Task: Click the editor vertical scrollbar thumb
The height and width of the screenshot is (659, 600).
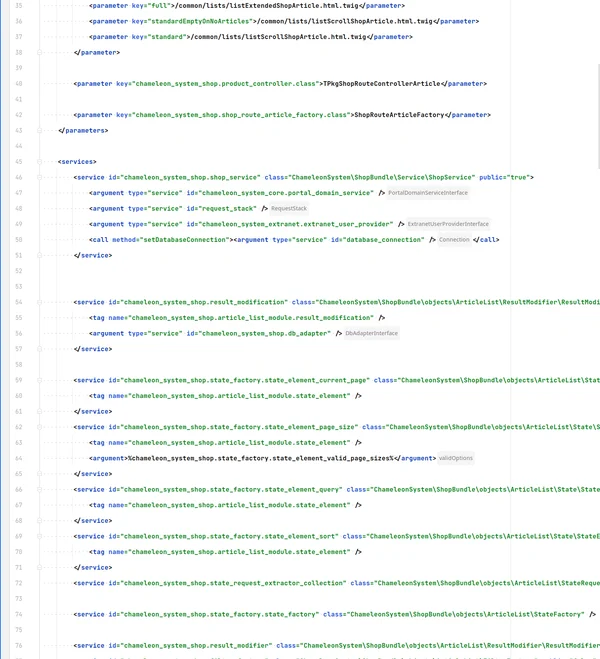Action: (598, 116)
